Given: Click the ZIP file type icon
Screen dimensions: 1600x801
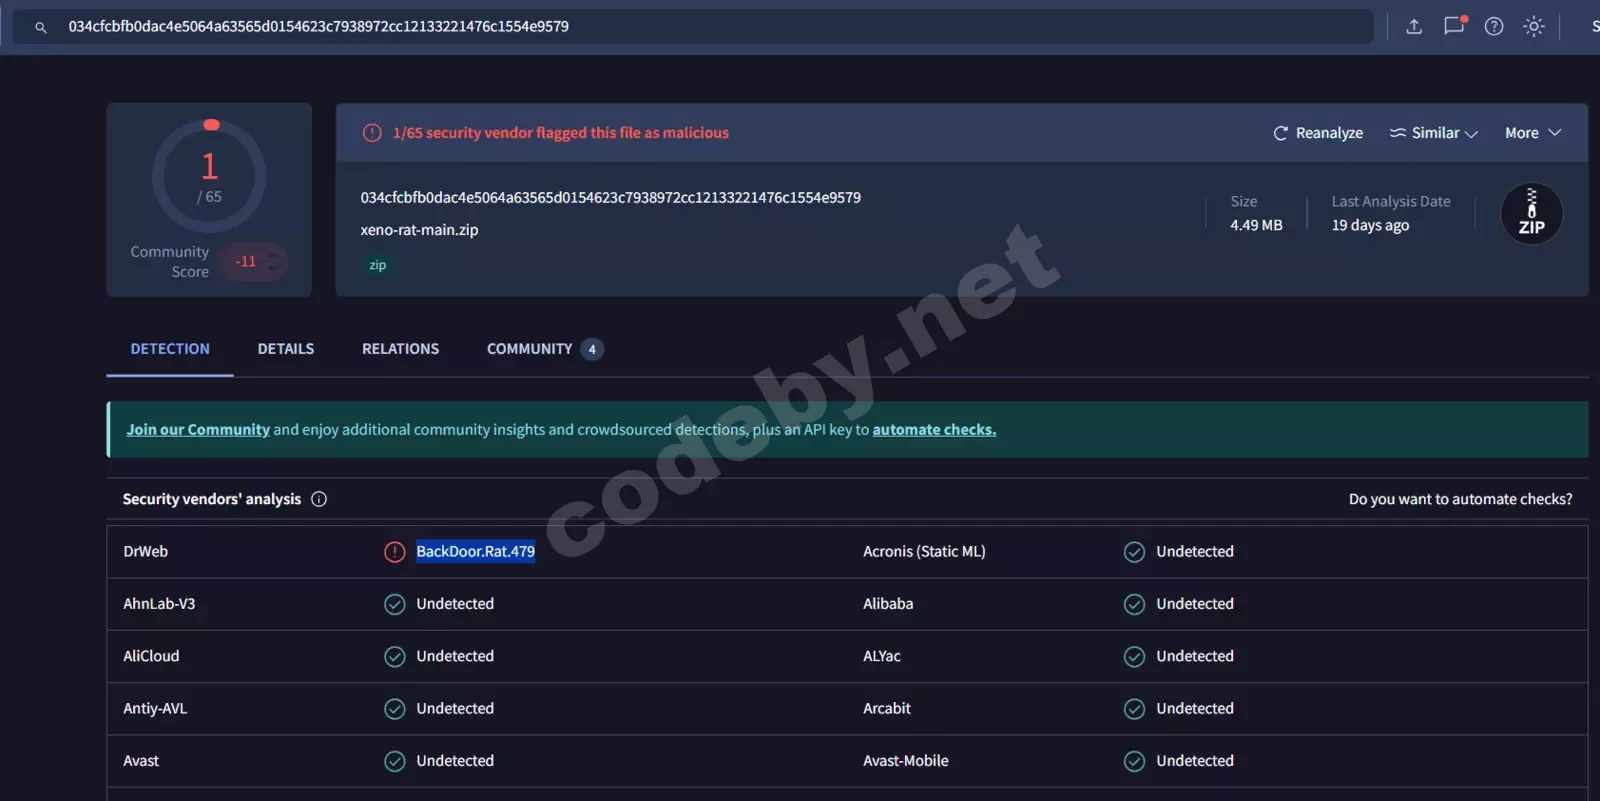Looking at the screenshot, I should [x=1531, y=214].
